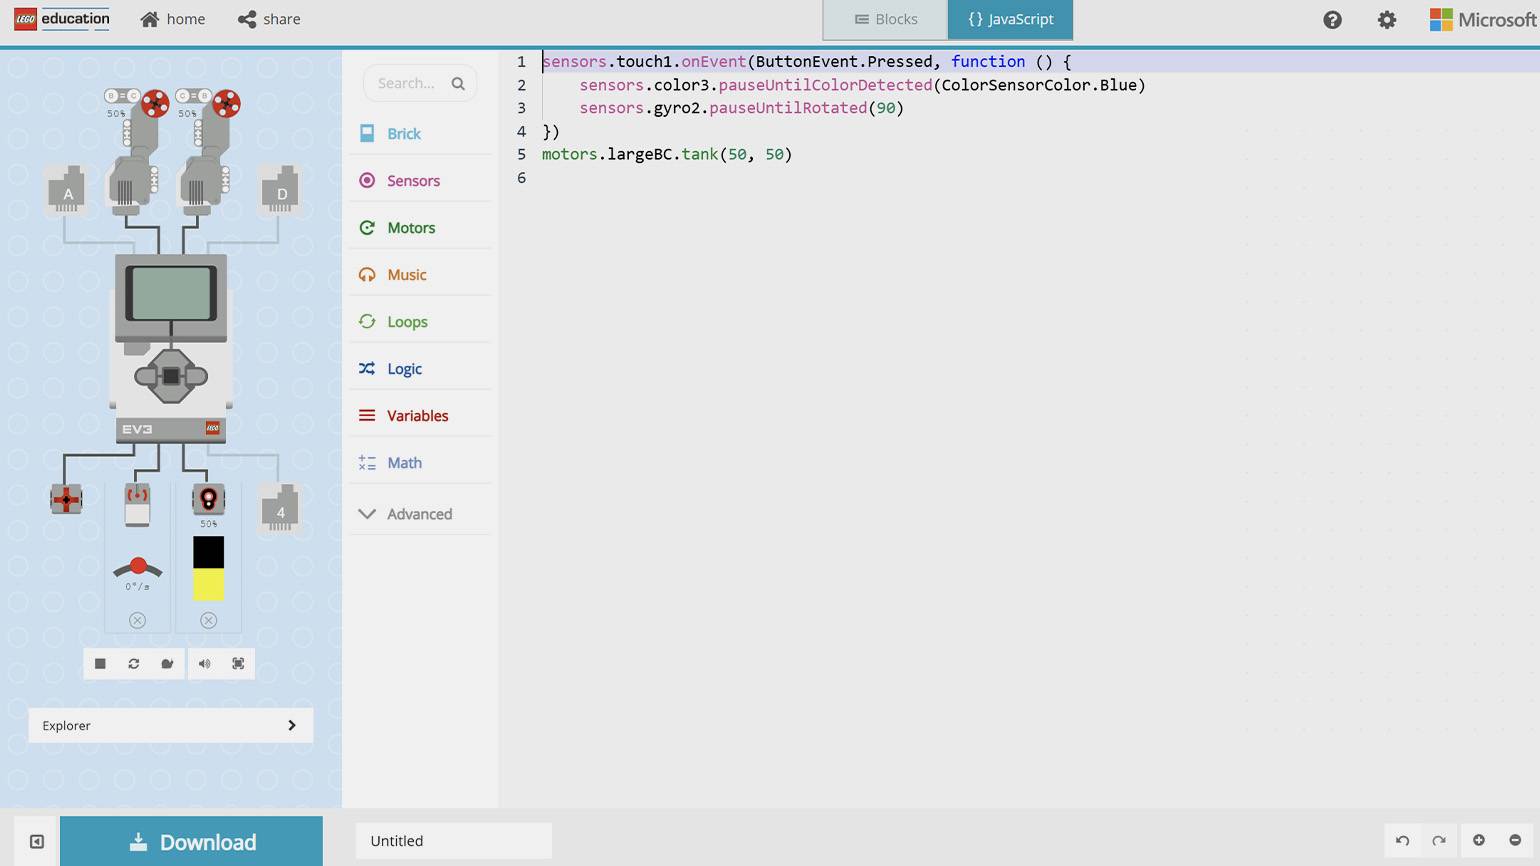The height and width of the screenshot is (866, 1540).
Task: Launch simulator in full screen
Action: coord(238,664)
